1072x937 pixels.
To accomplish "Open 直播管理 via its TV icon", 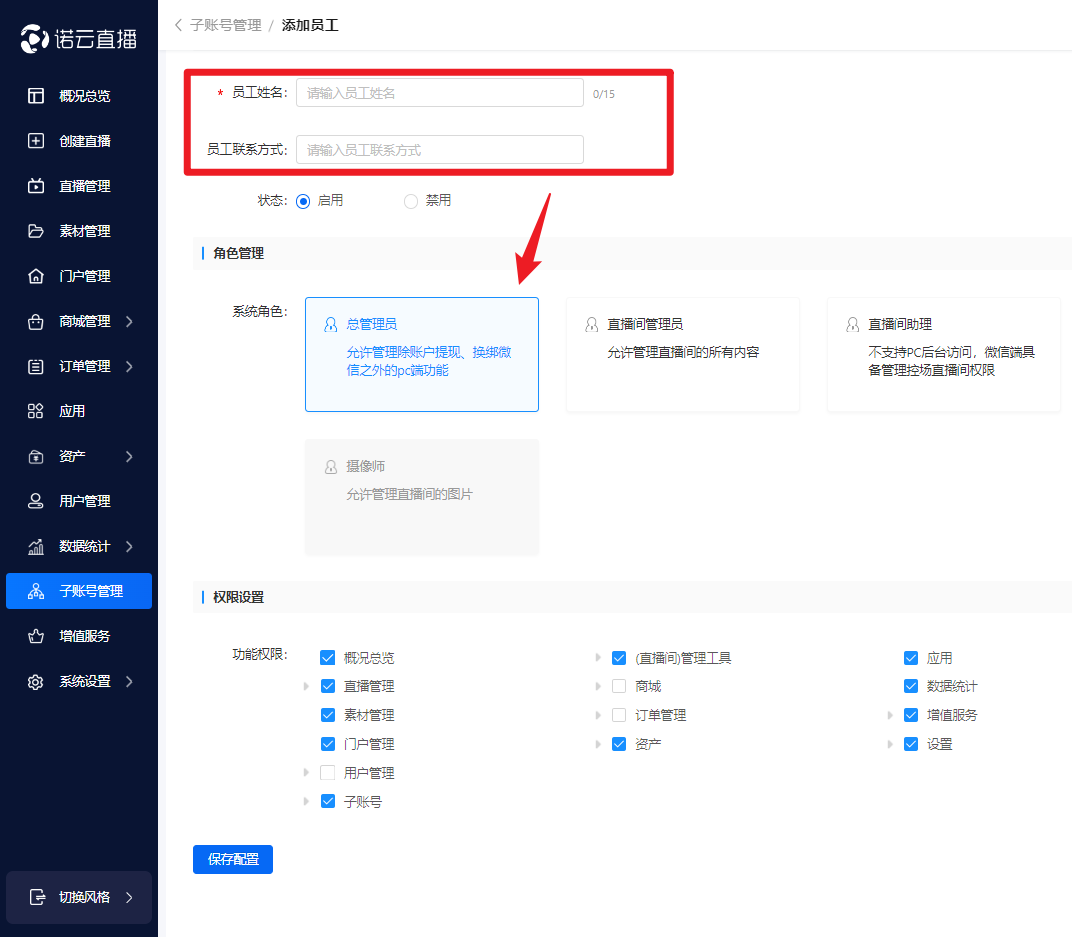I will (x=36, y=186).
